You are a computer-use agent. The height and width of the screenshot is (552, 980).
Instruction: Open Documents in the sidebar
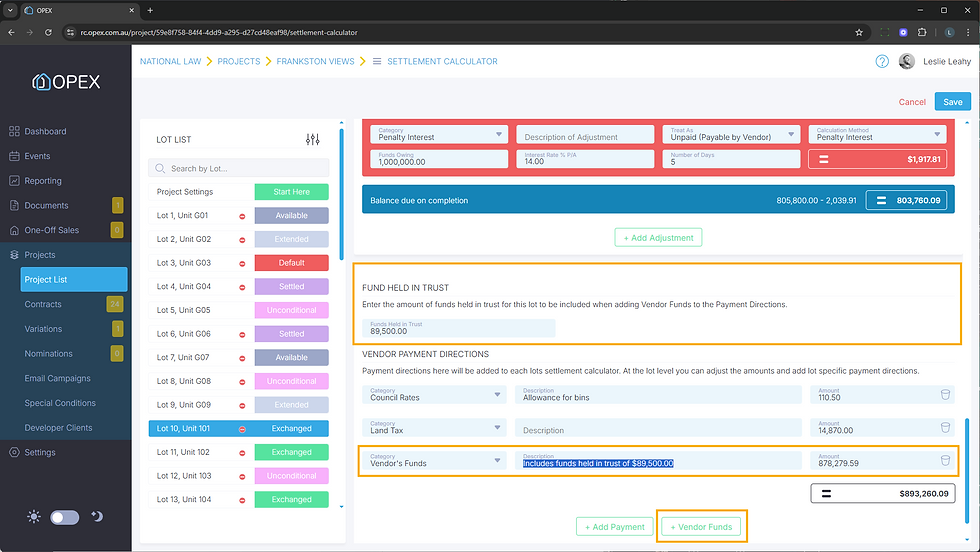(46, 205)
